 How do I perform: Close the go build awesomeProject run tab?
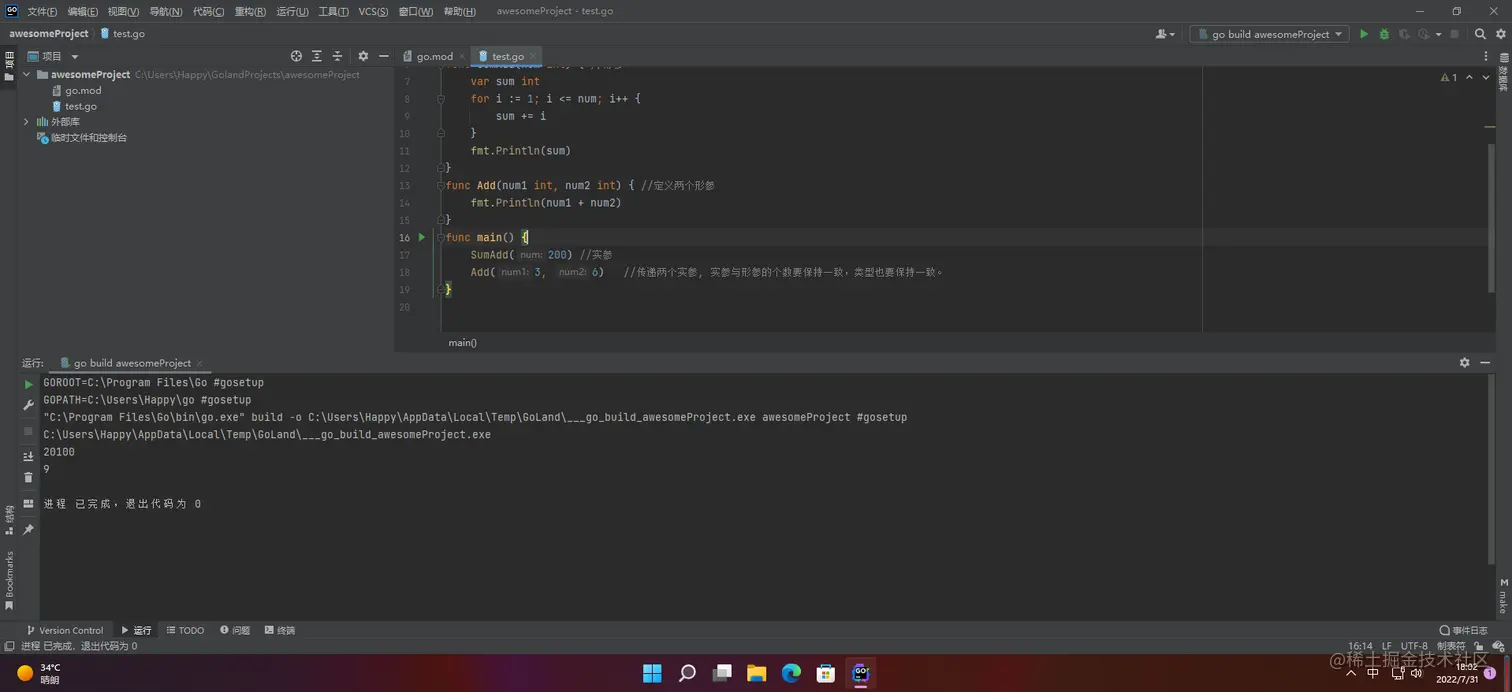[199, 364]
